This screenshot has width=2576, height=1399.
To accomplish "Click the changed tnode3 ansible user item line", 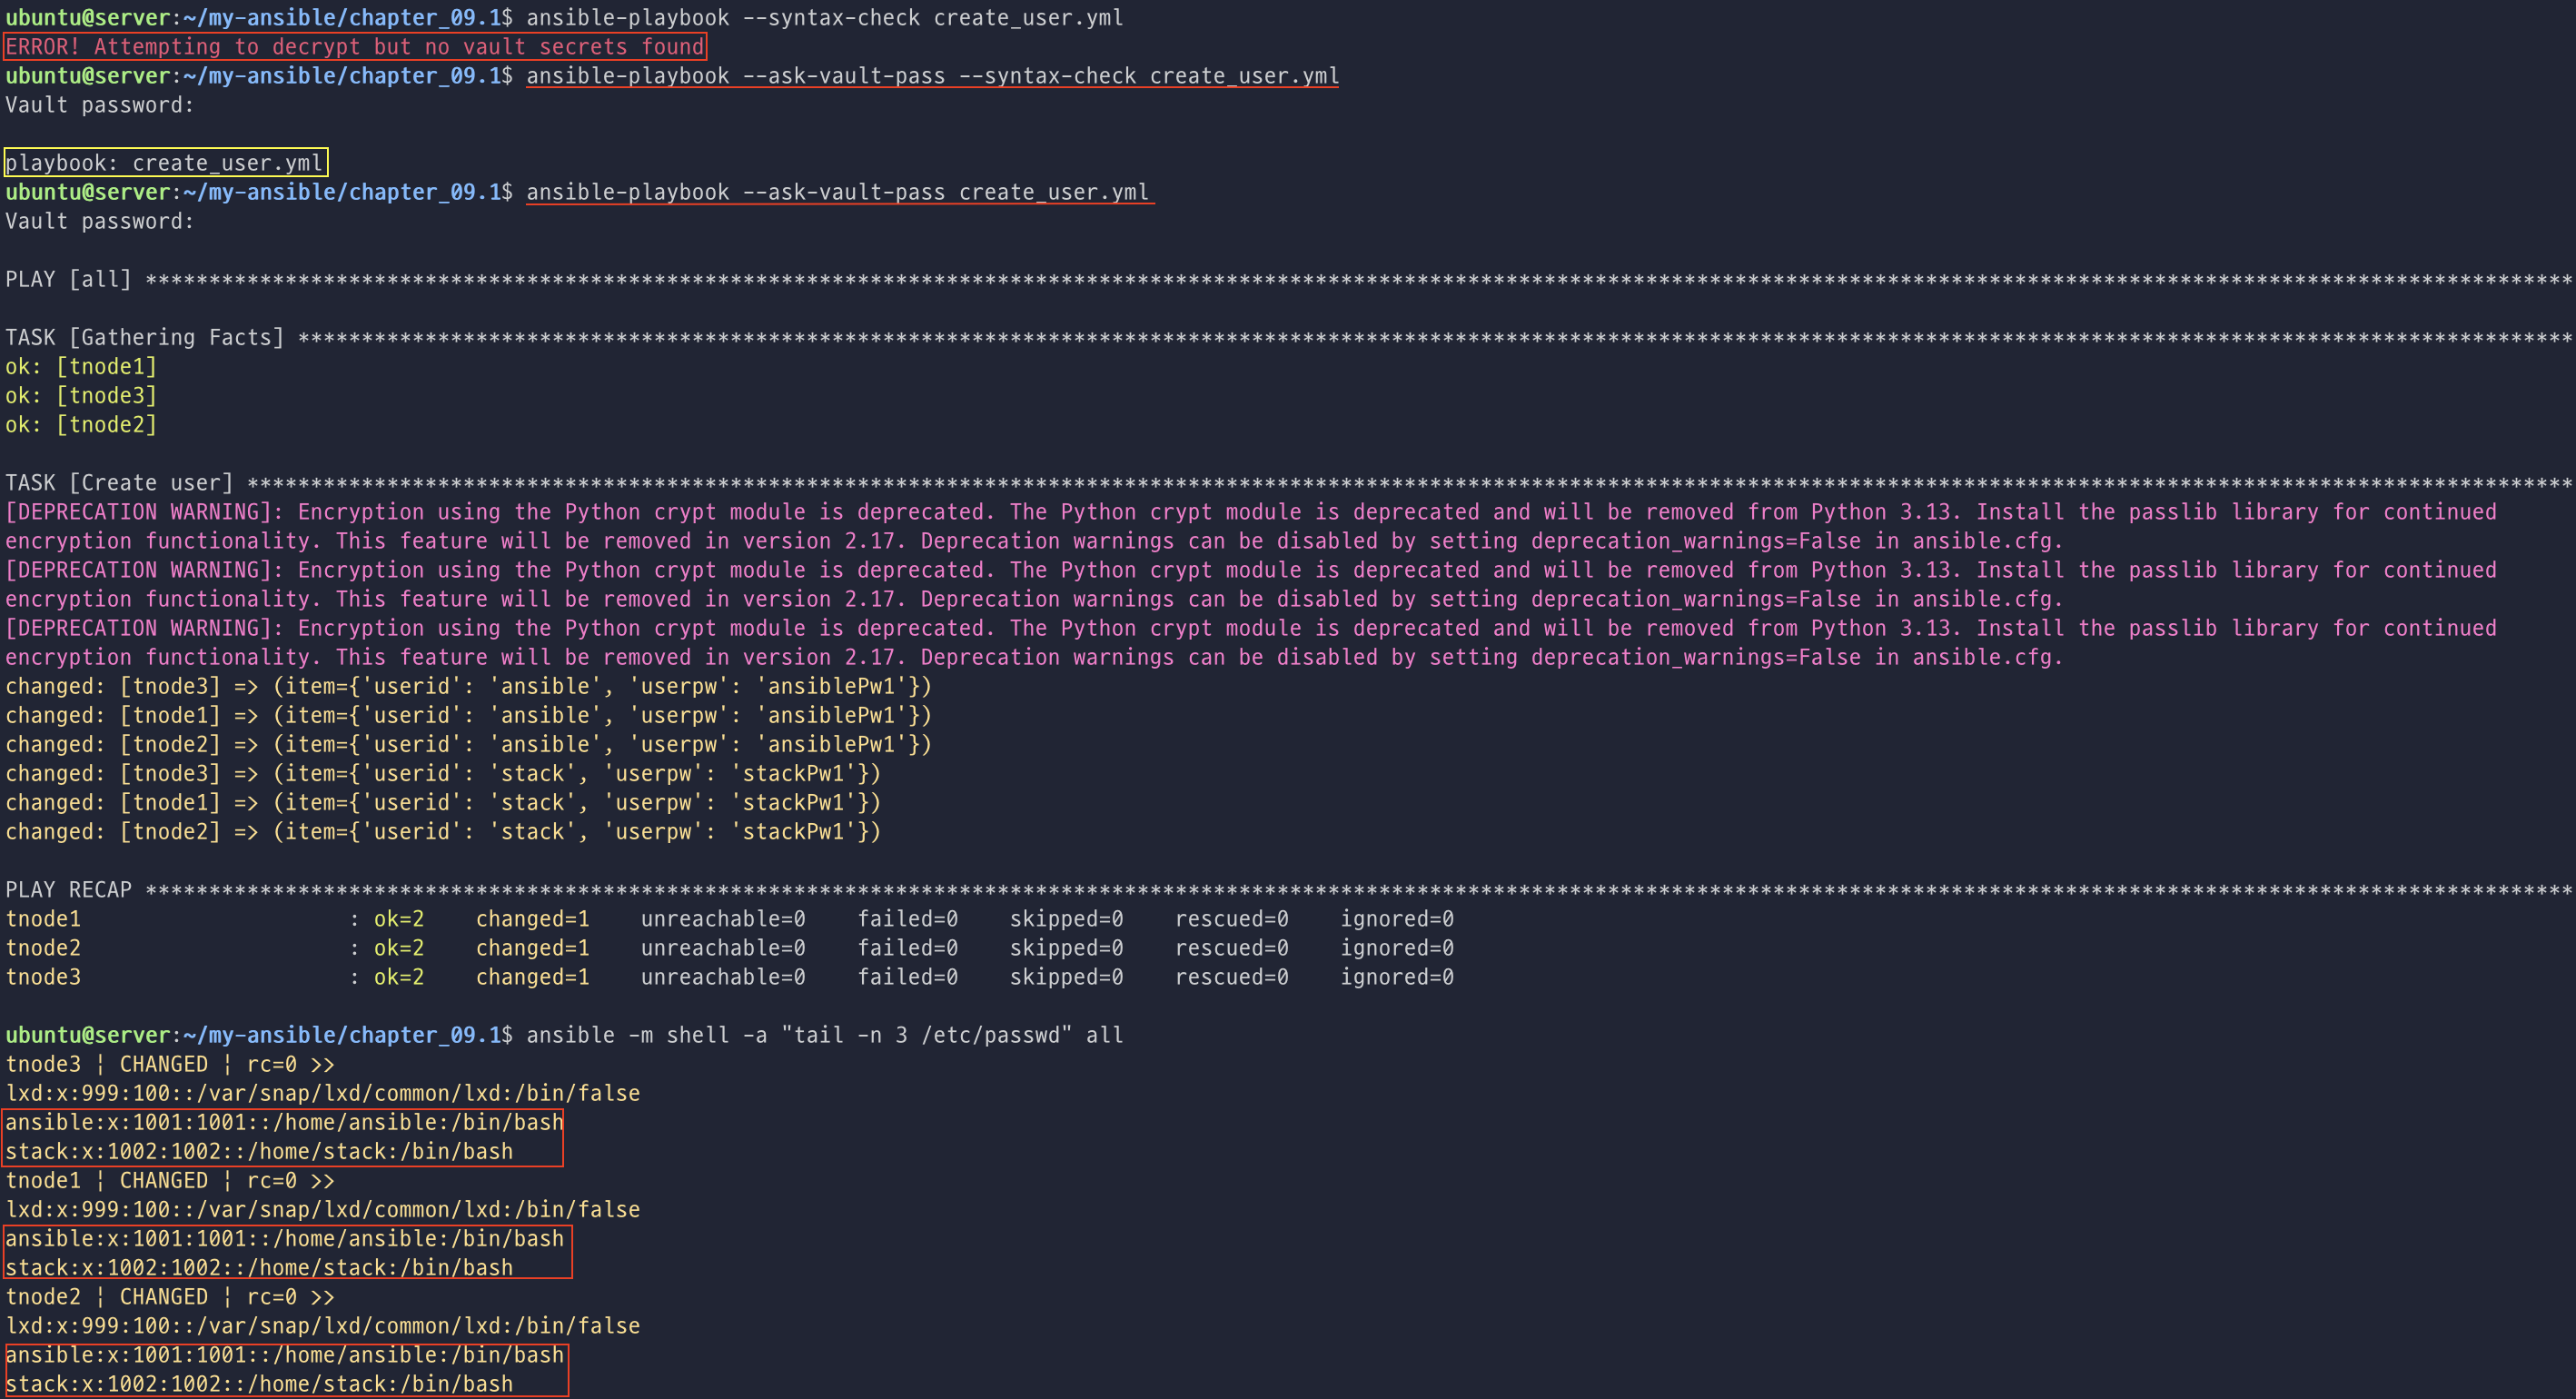I will [468, 686].
